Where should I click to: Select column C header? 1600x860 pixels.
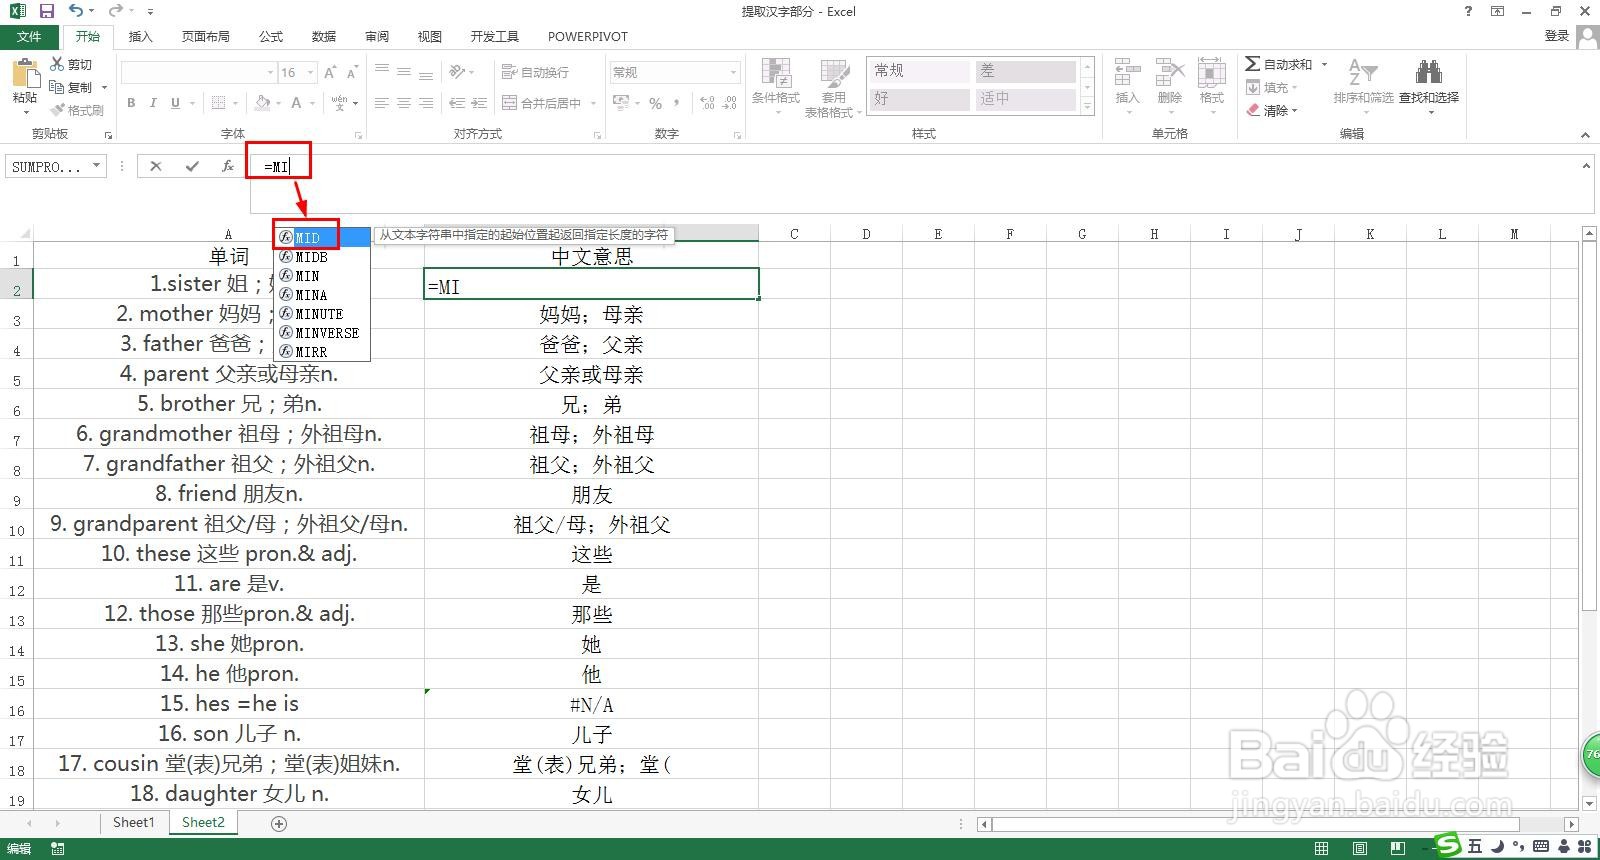(x=794, y=233)
